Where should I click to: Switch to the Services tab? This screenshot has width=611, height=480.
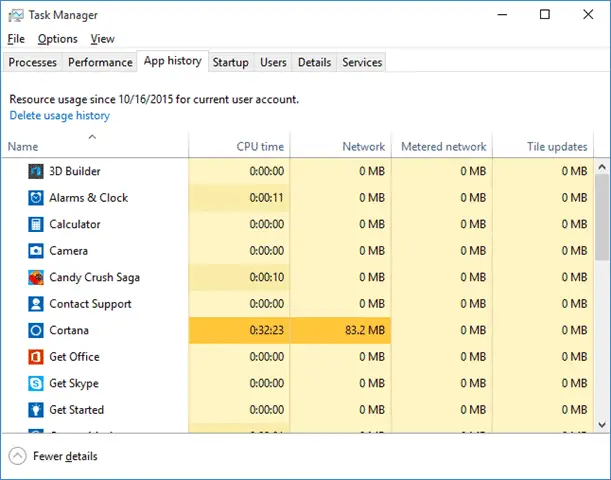click(362, 62)
